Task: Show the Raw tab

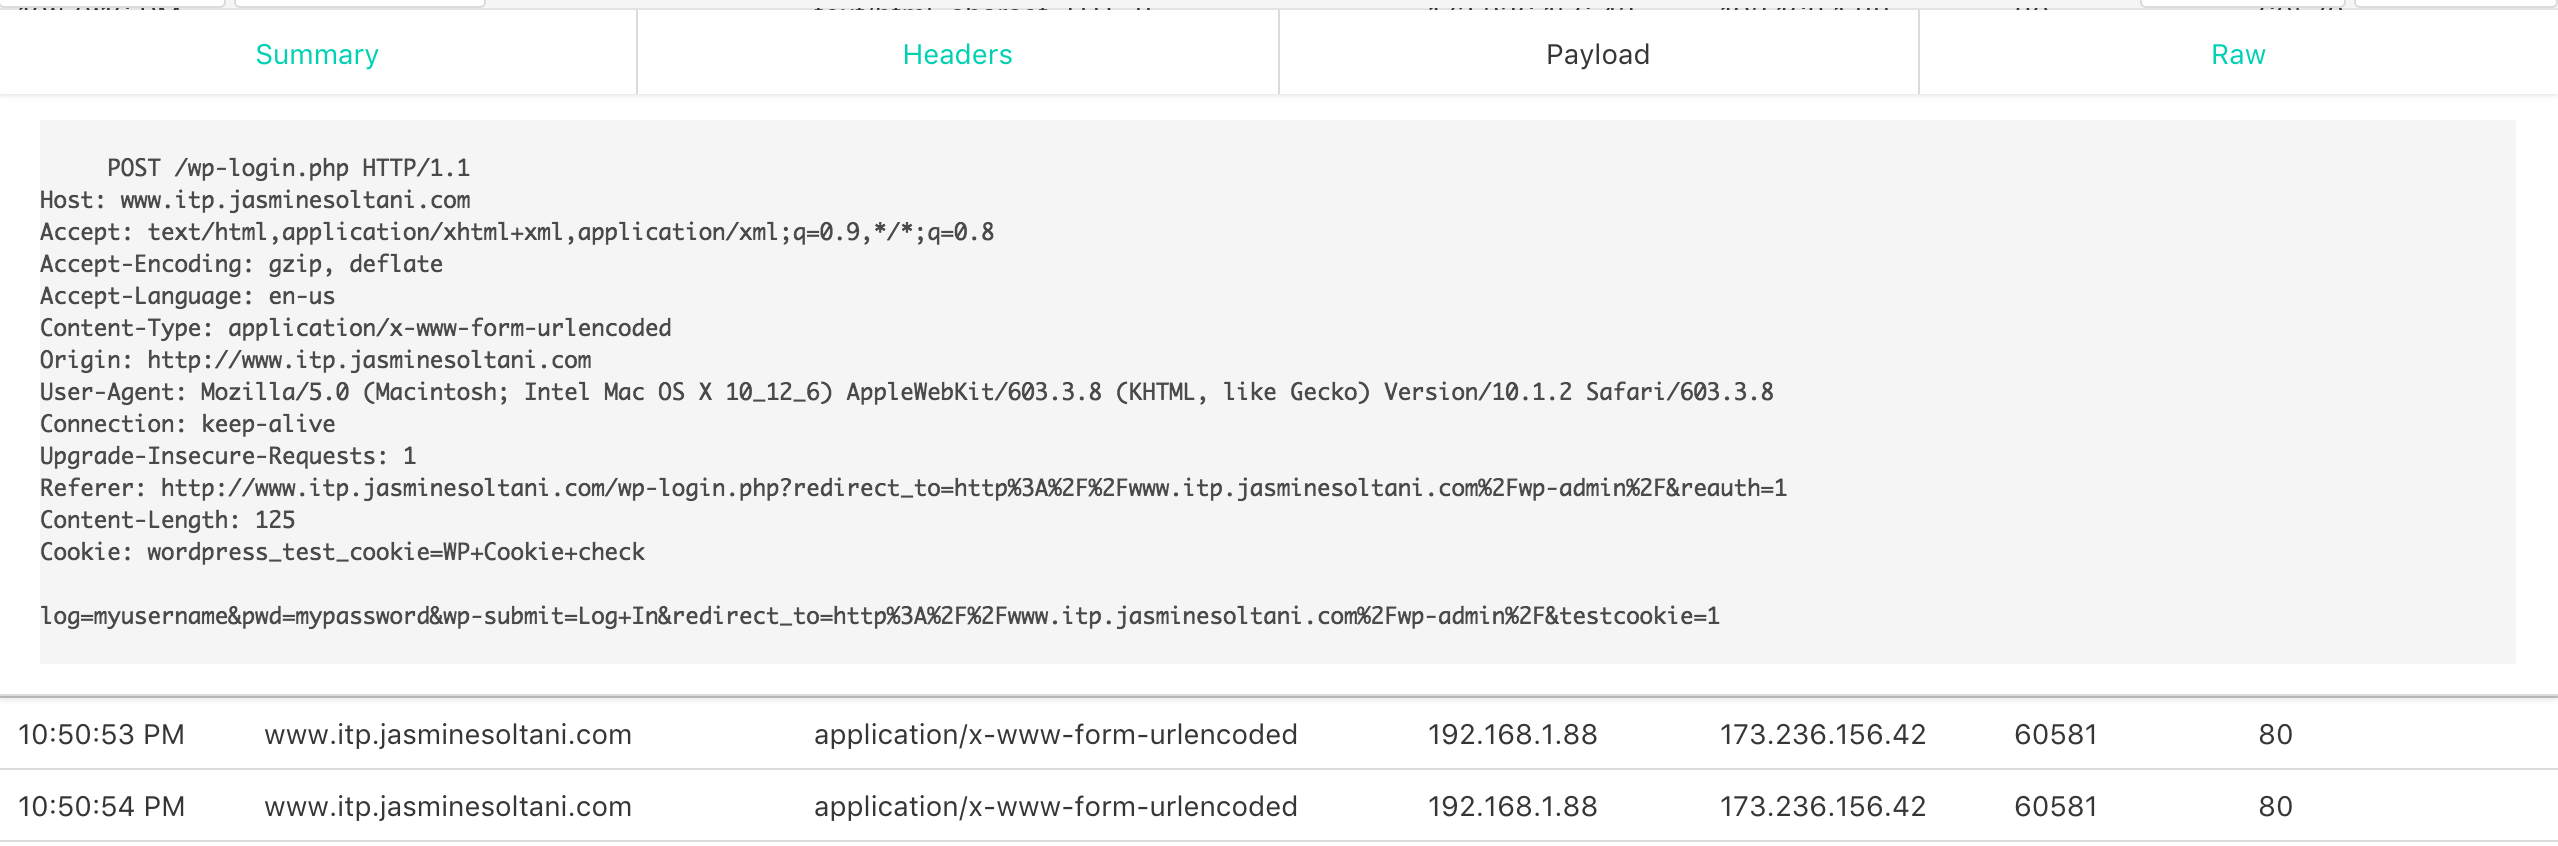Action: [2237, 55]
